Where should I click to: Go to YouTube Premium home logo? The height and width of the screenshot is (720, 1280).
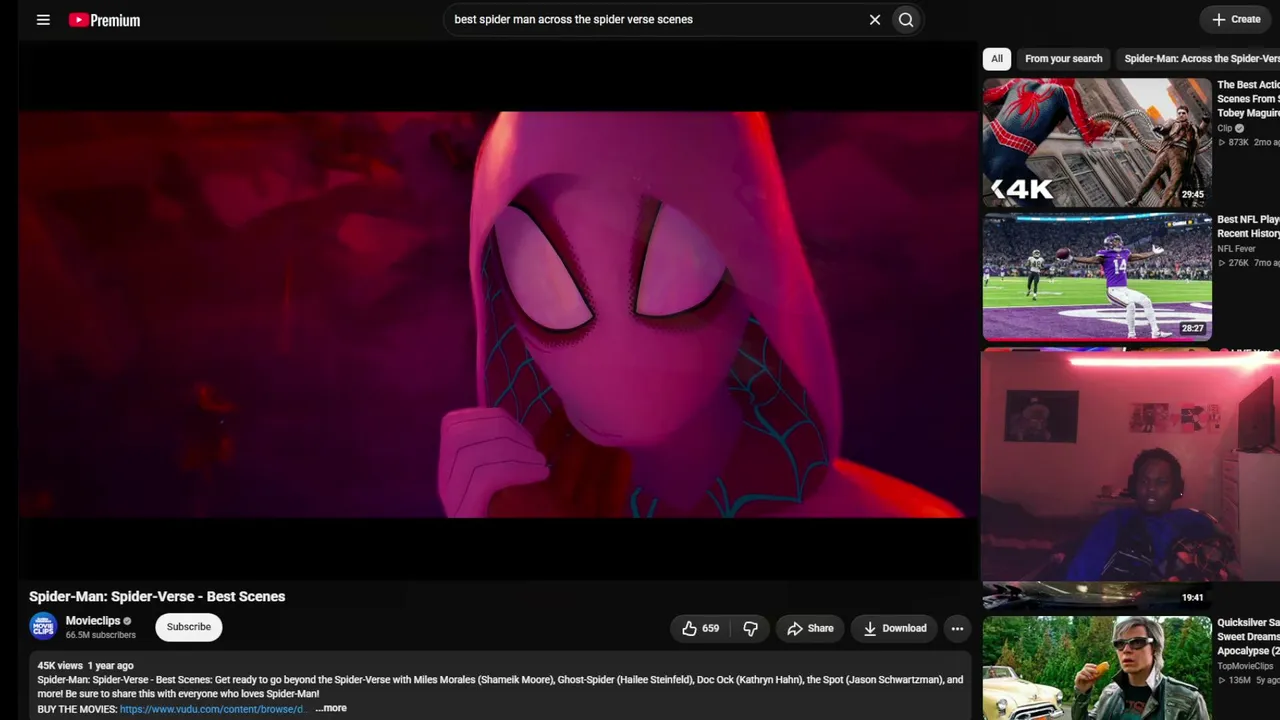pos(104,20)
